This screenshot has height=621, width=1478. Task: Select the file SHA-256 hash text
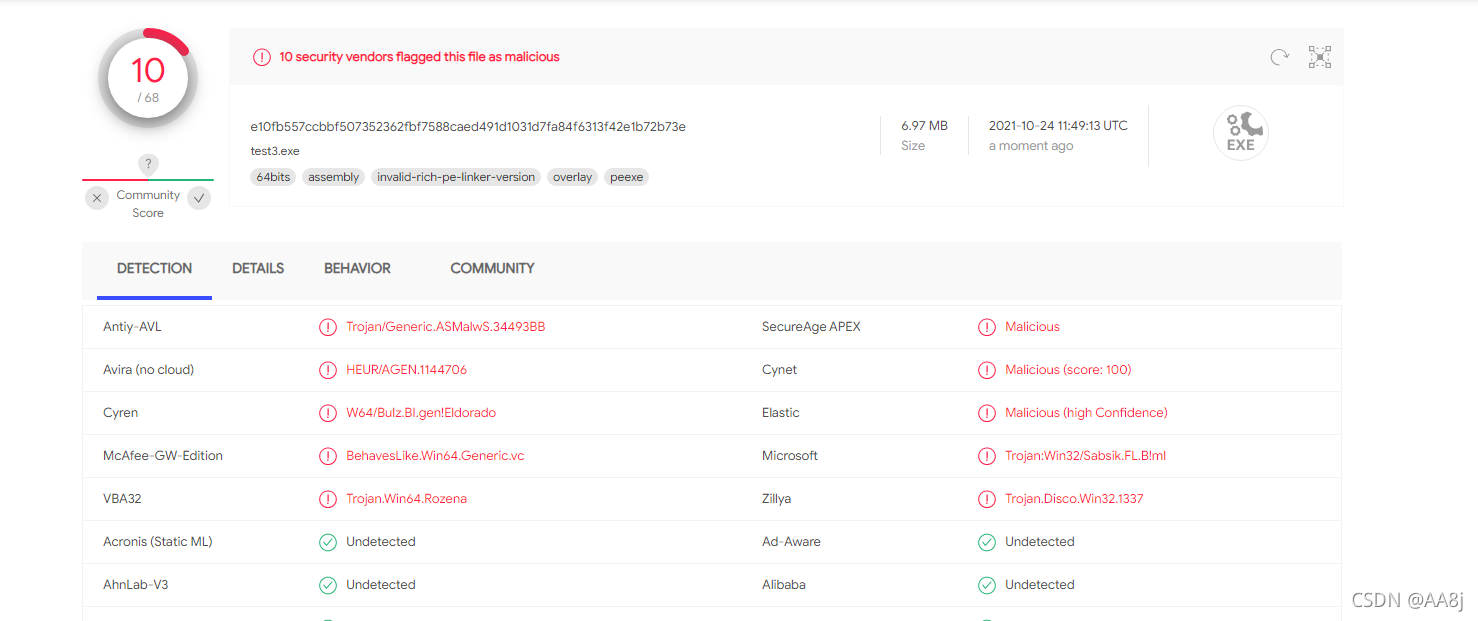coord(468,126)
